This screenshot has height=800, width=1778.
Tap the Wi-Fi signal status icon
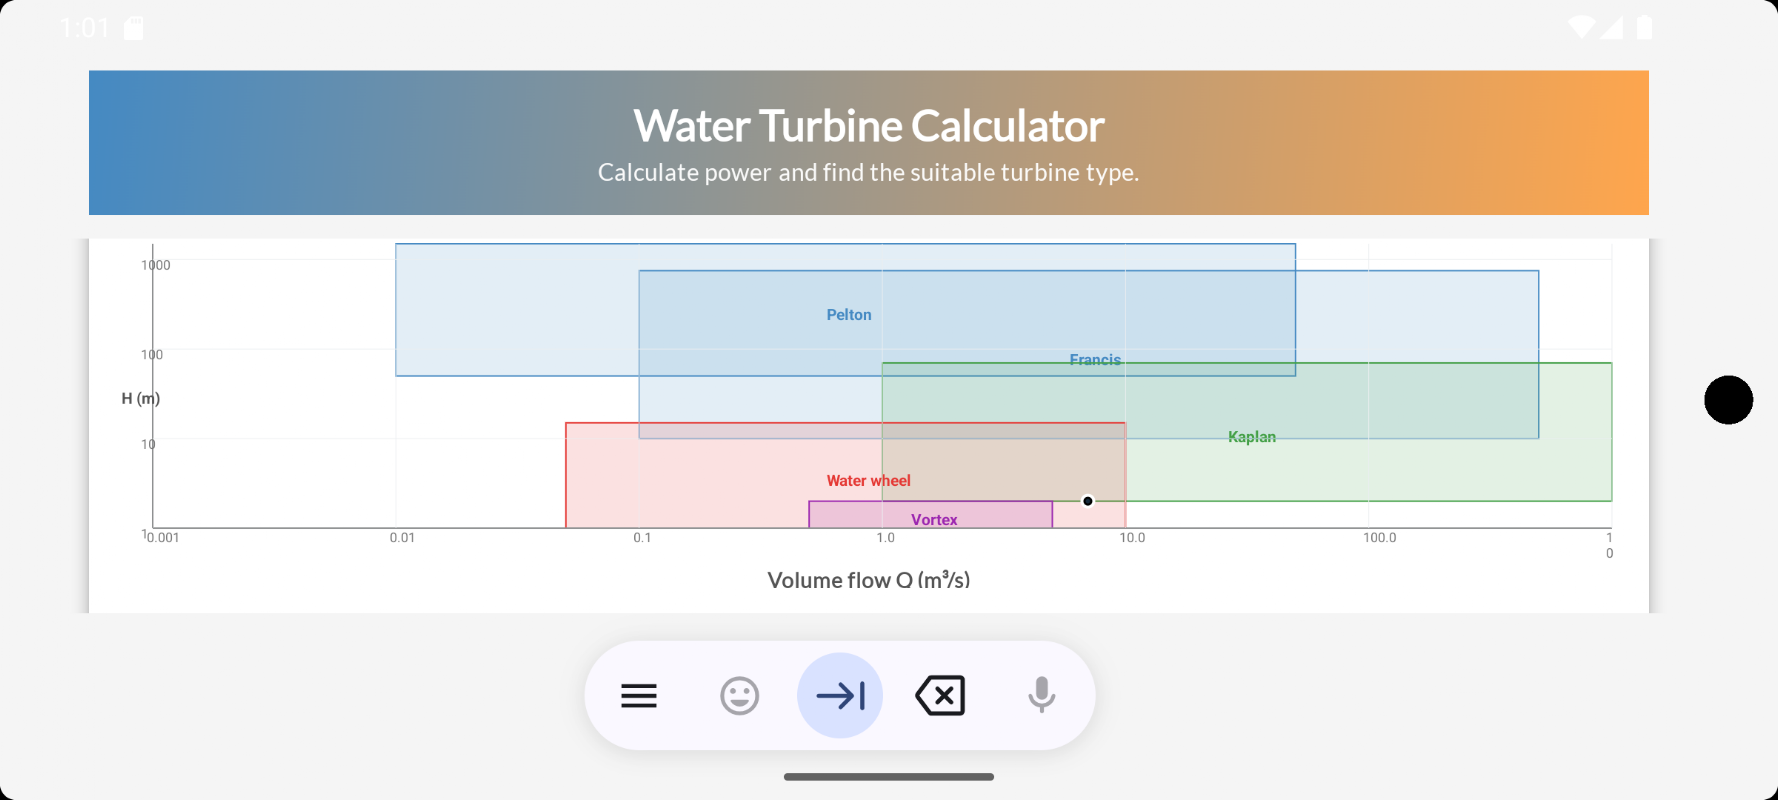coord(1582,27)
